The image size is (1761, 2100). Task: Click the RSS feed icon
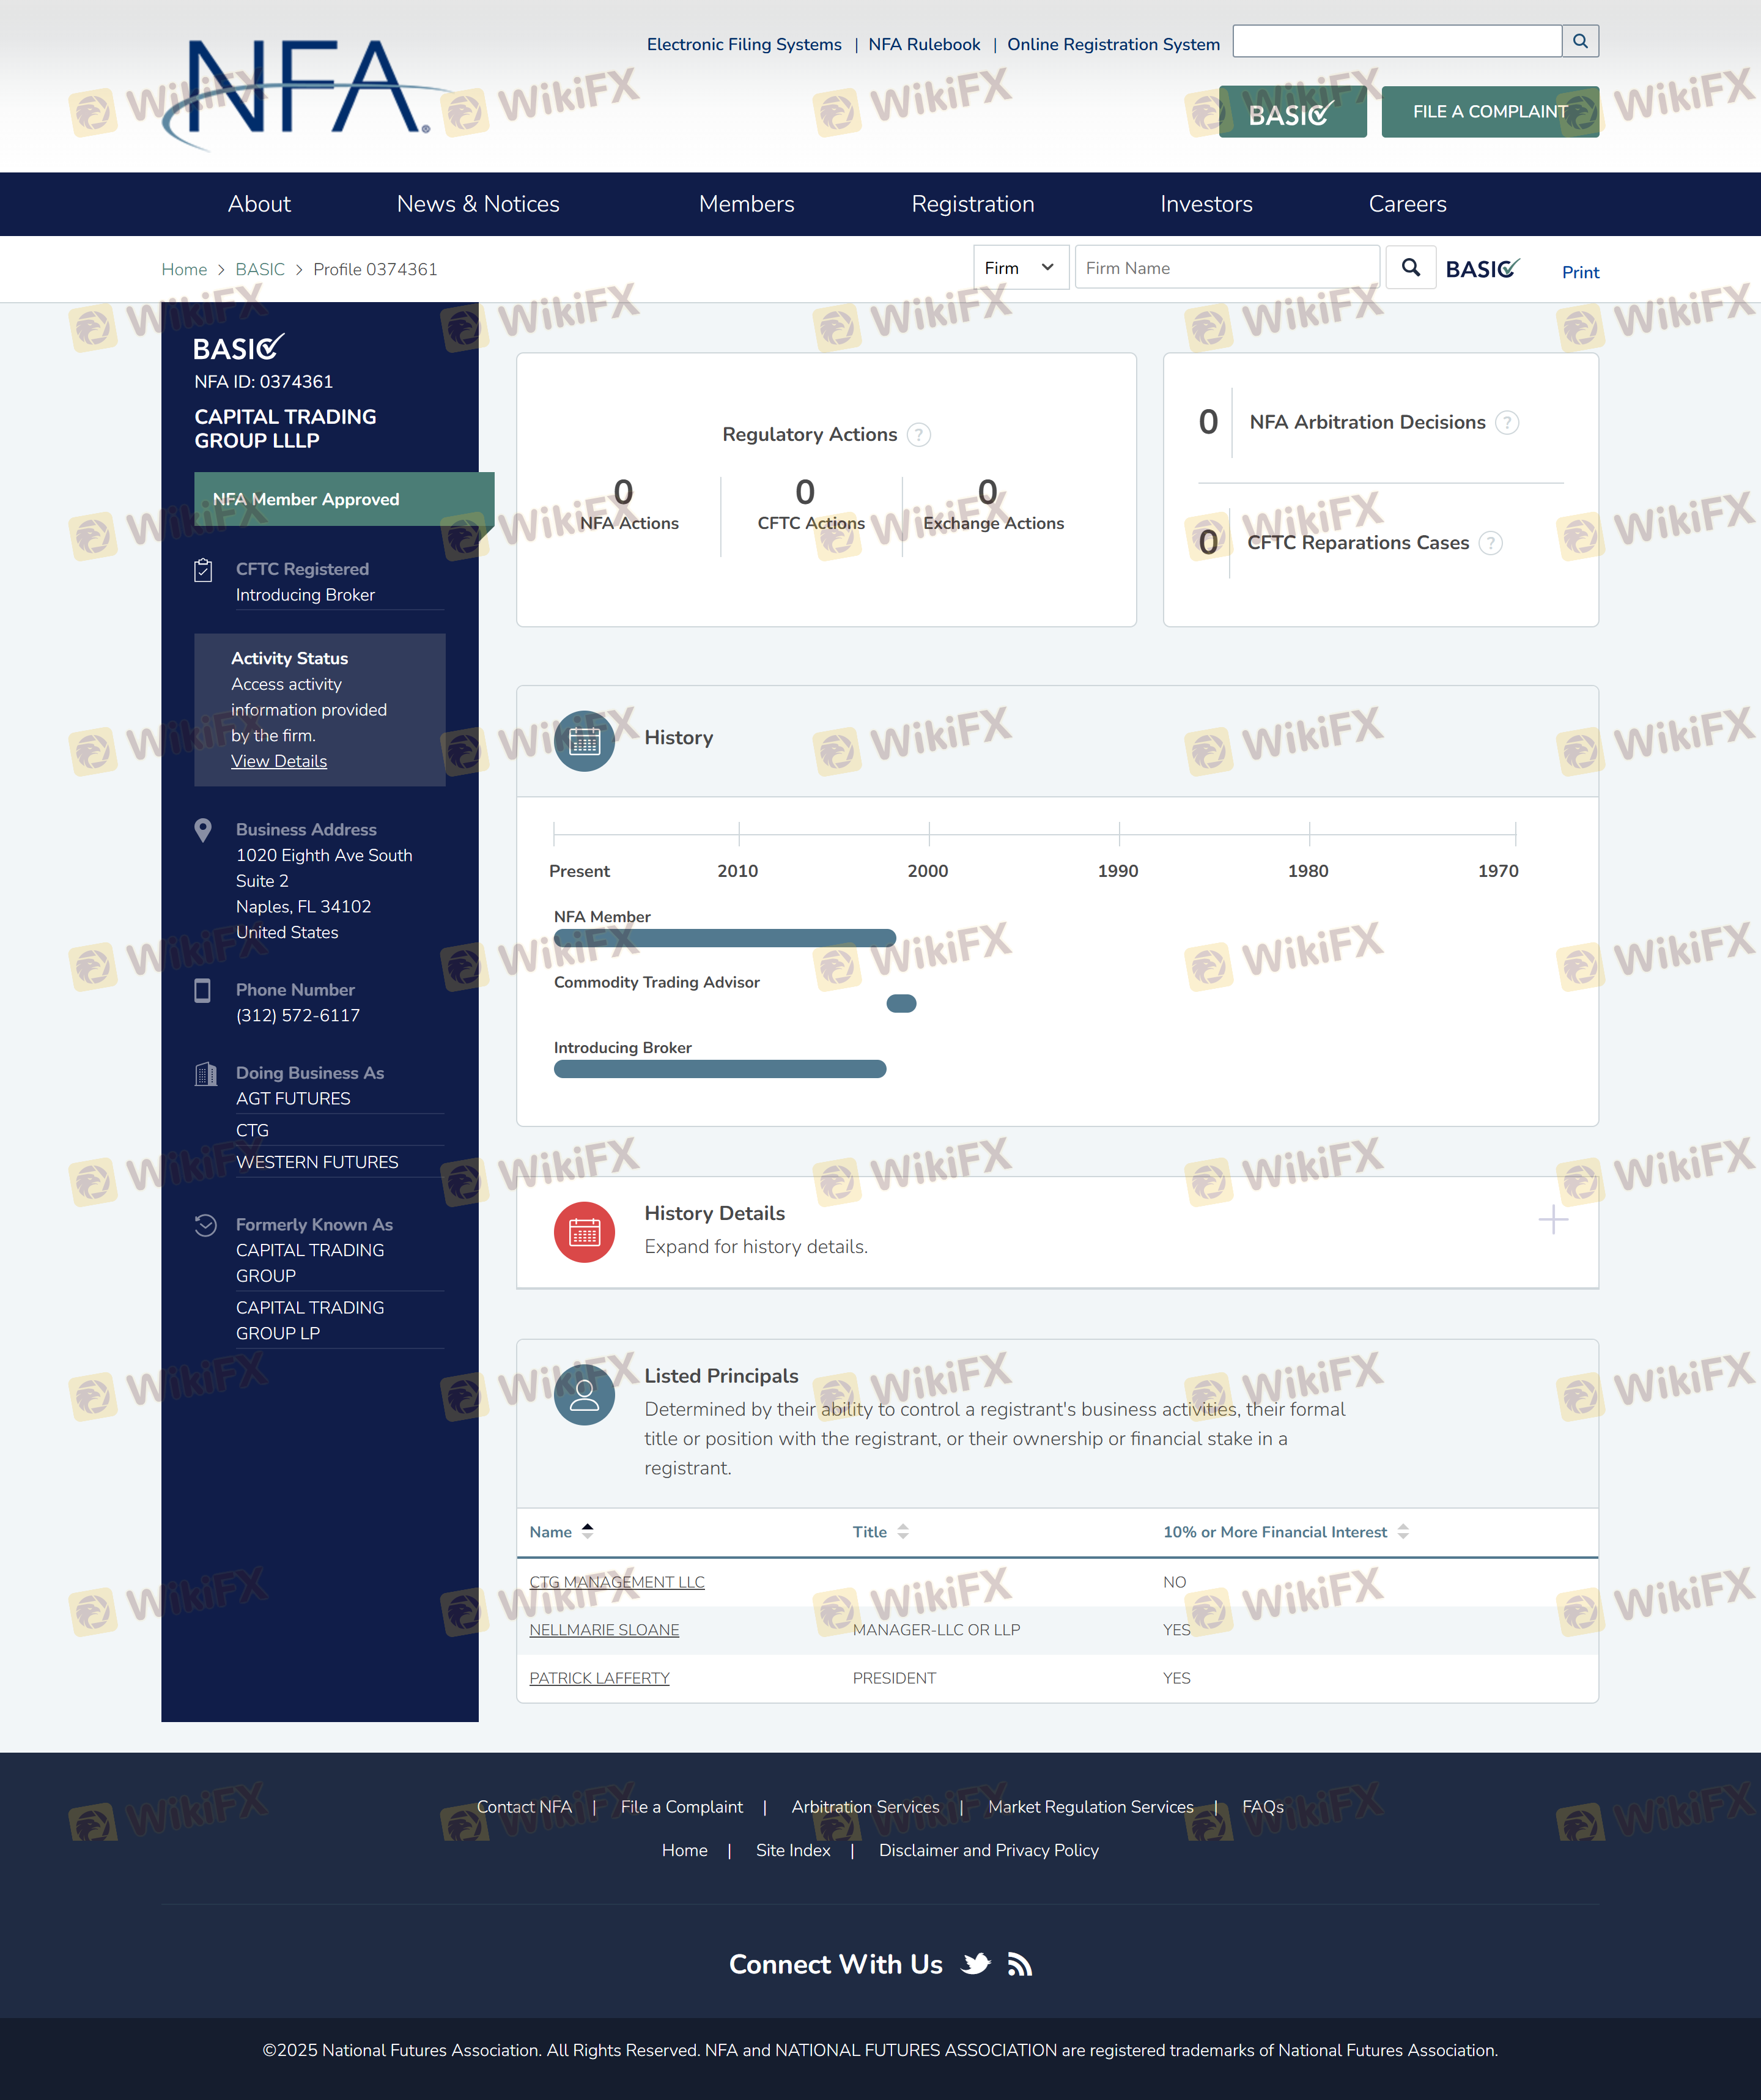[x=1019, y=1964]
